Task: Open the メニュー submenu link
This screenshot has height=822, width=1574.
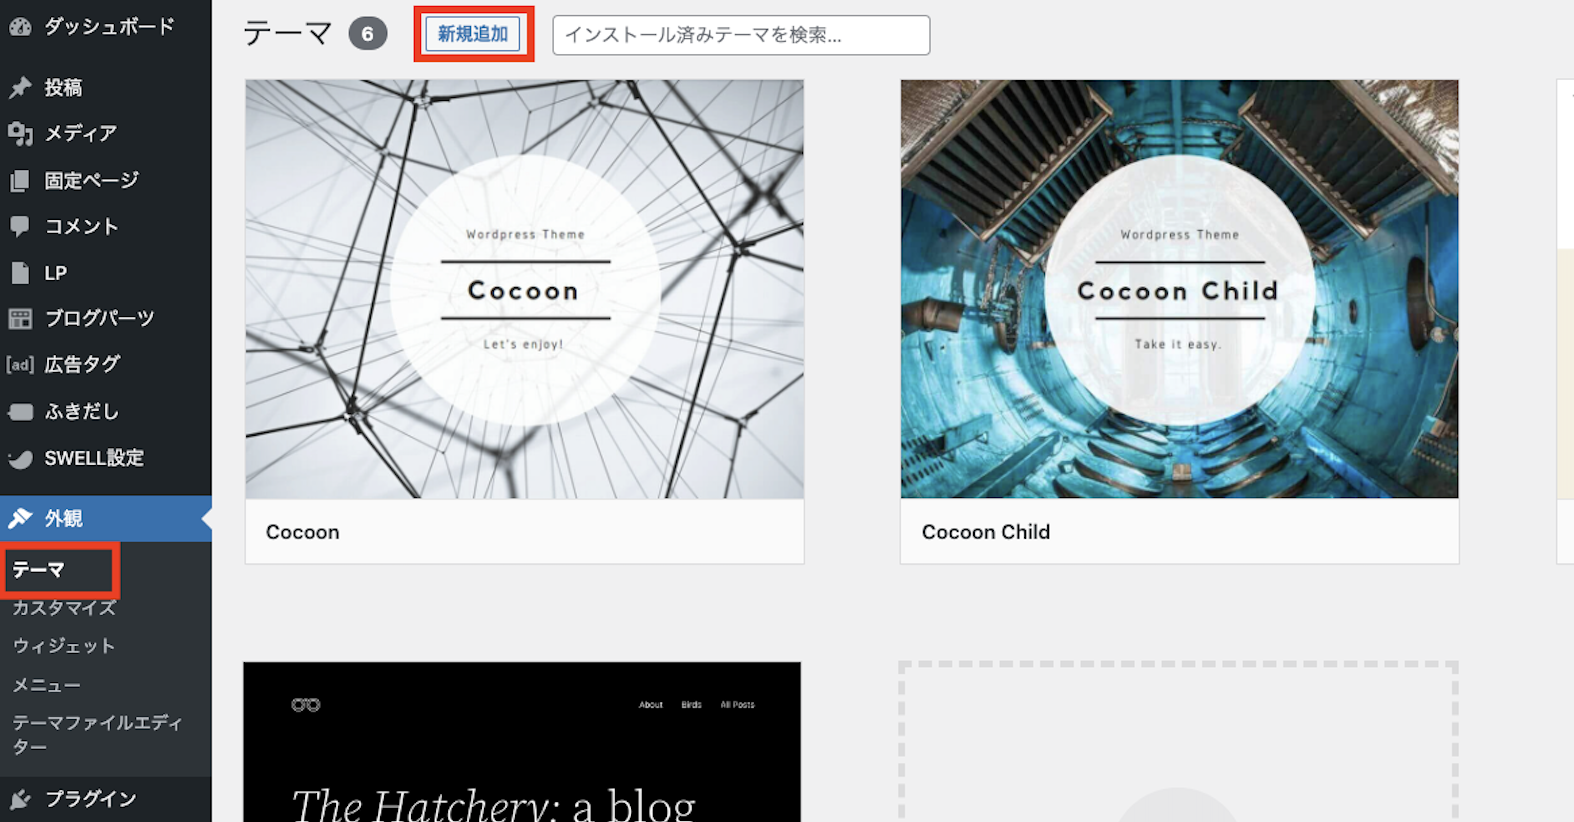Action: (47, 685)
